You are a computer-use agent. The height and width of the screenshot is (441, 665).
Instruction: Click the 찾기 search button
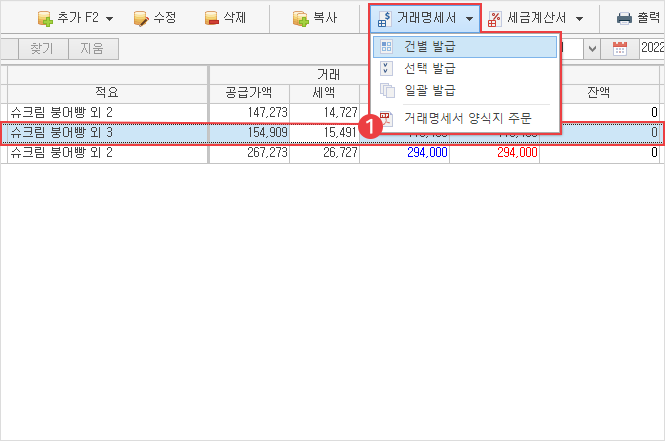(x=42, y=49)
